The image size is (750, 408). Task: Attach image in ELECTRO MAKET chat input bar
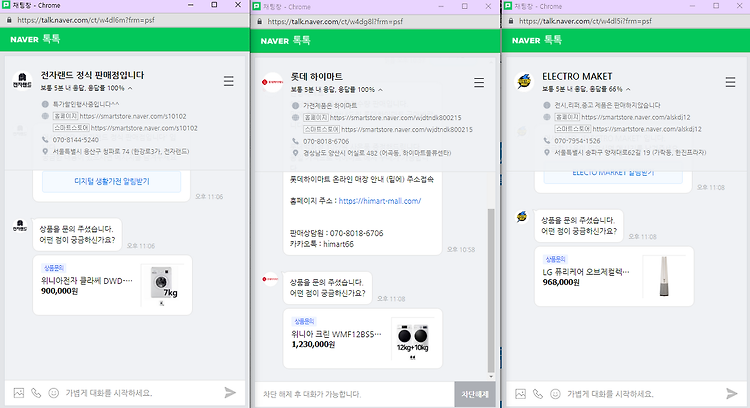[520, 394]
